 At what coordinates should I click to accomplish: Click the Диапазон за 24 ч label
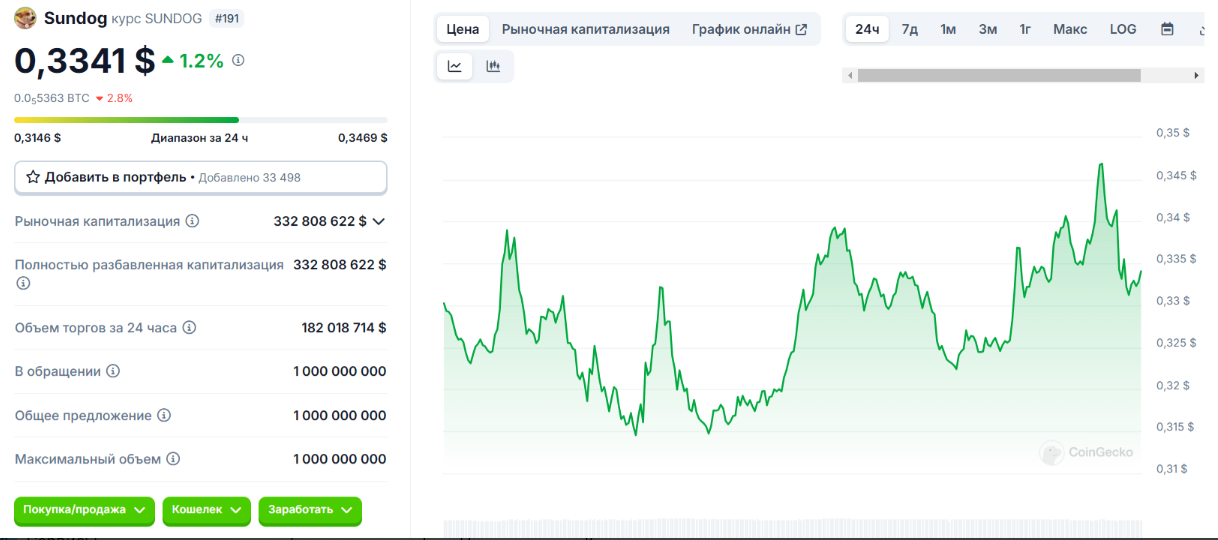200,138
